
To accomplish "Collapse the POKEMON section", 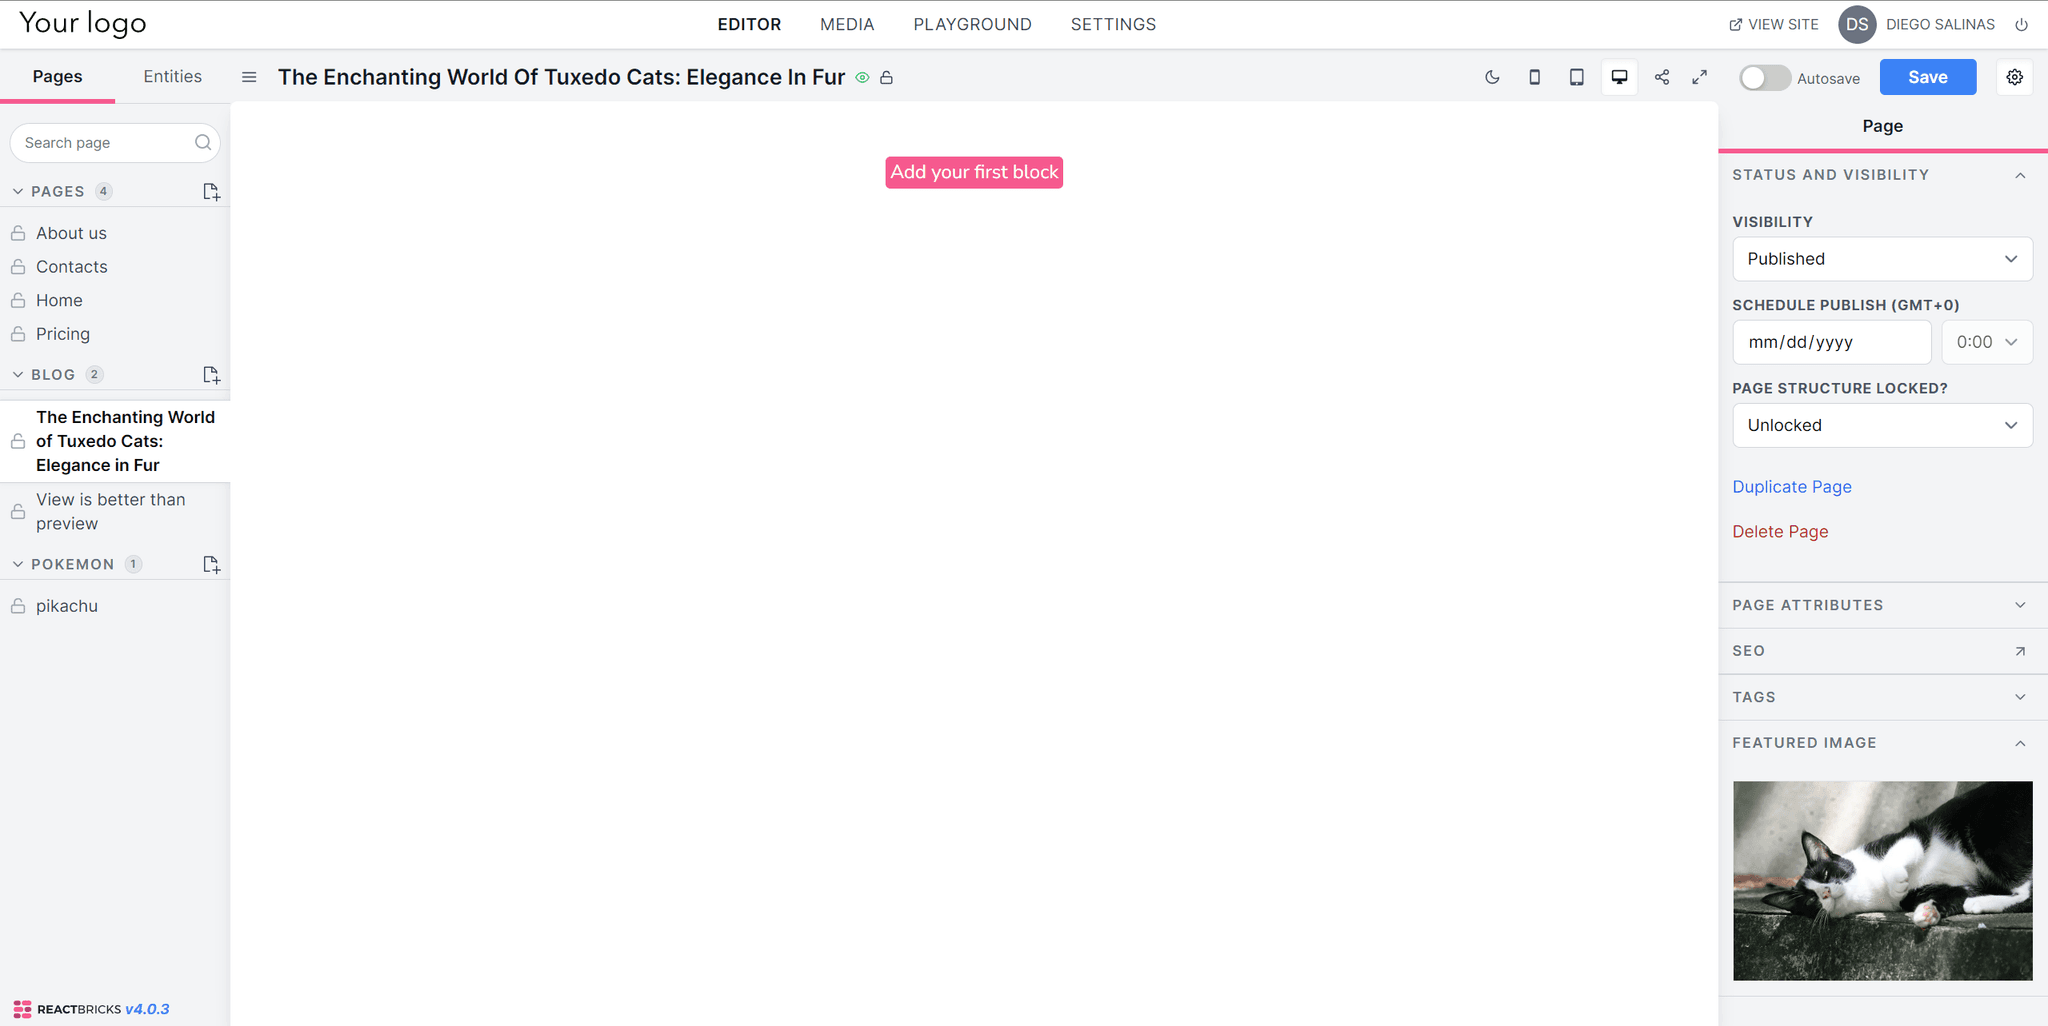I will tap(18, 564).
